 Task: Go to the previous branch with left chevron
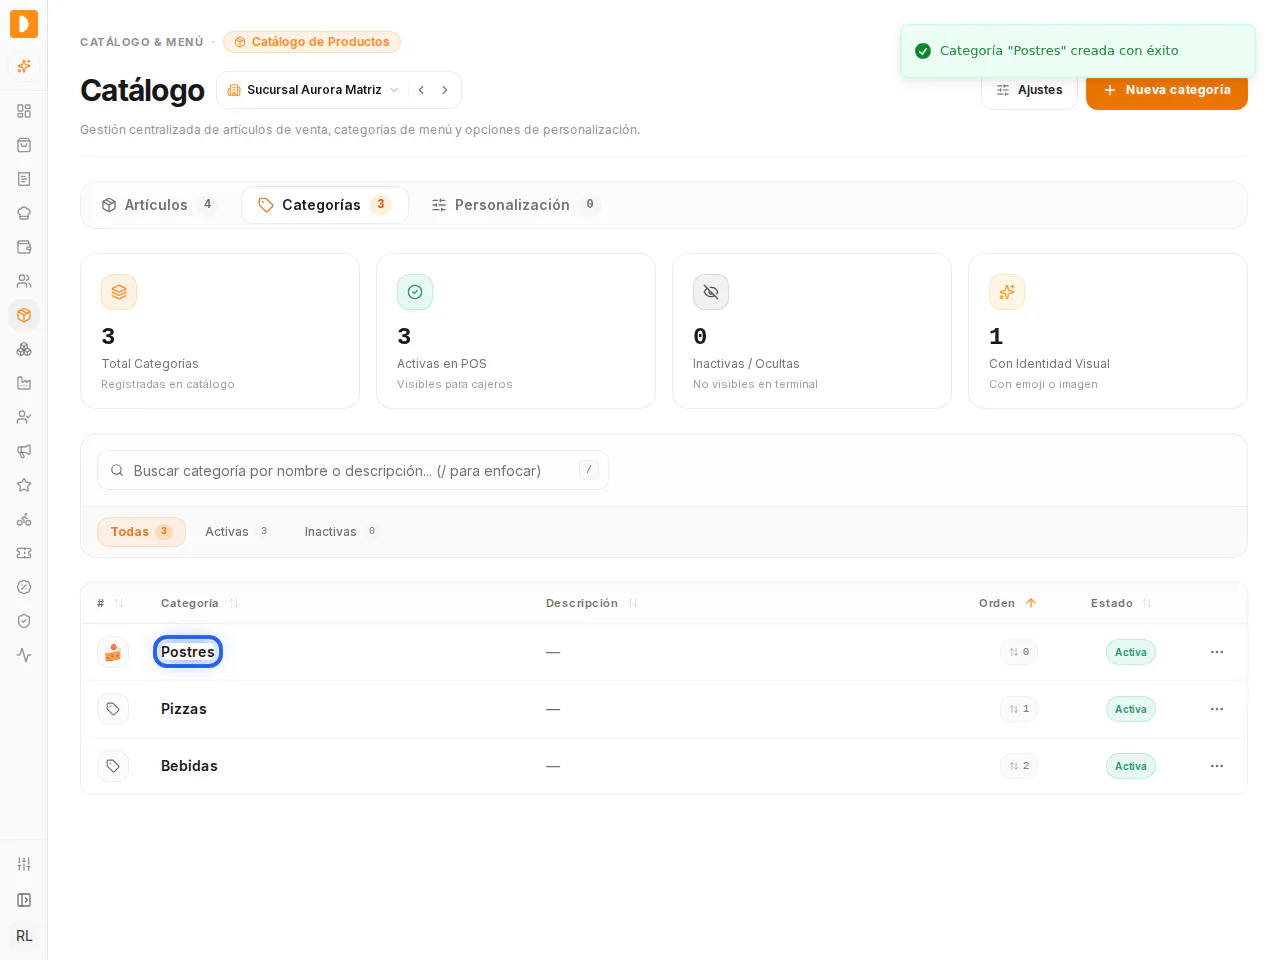tap(422, 90)
